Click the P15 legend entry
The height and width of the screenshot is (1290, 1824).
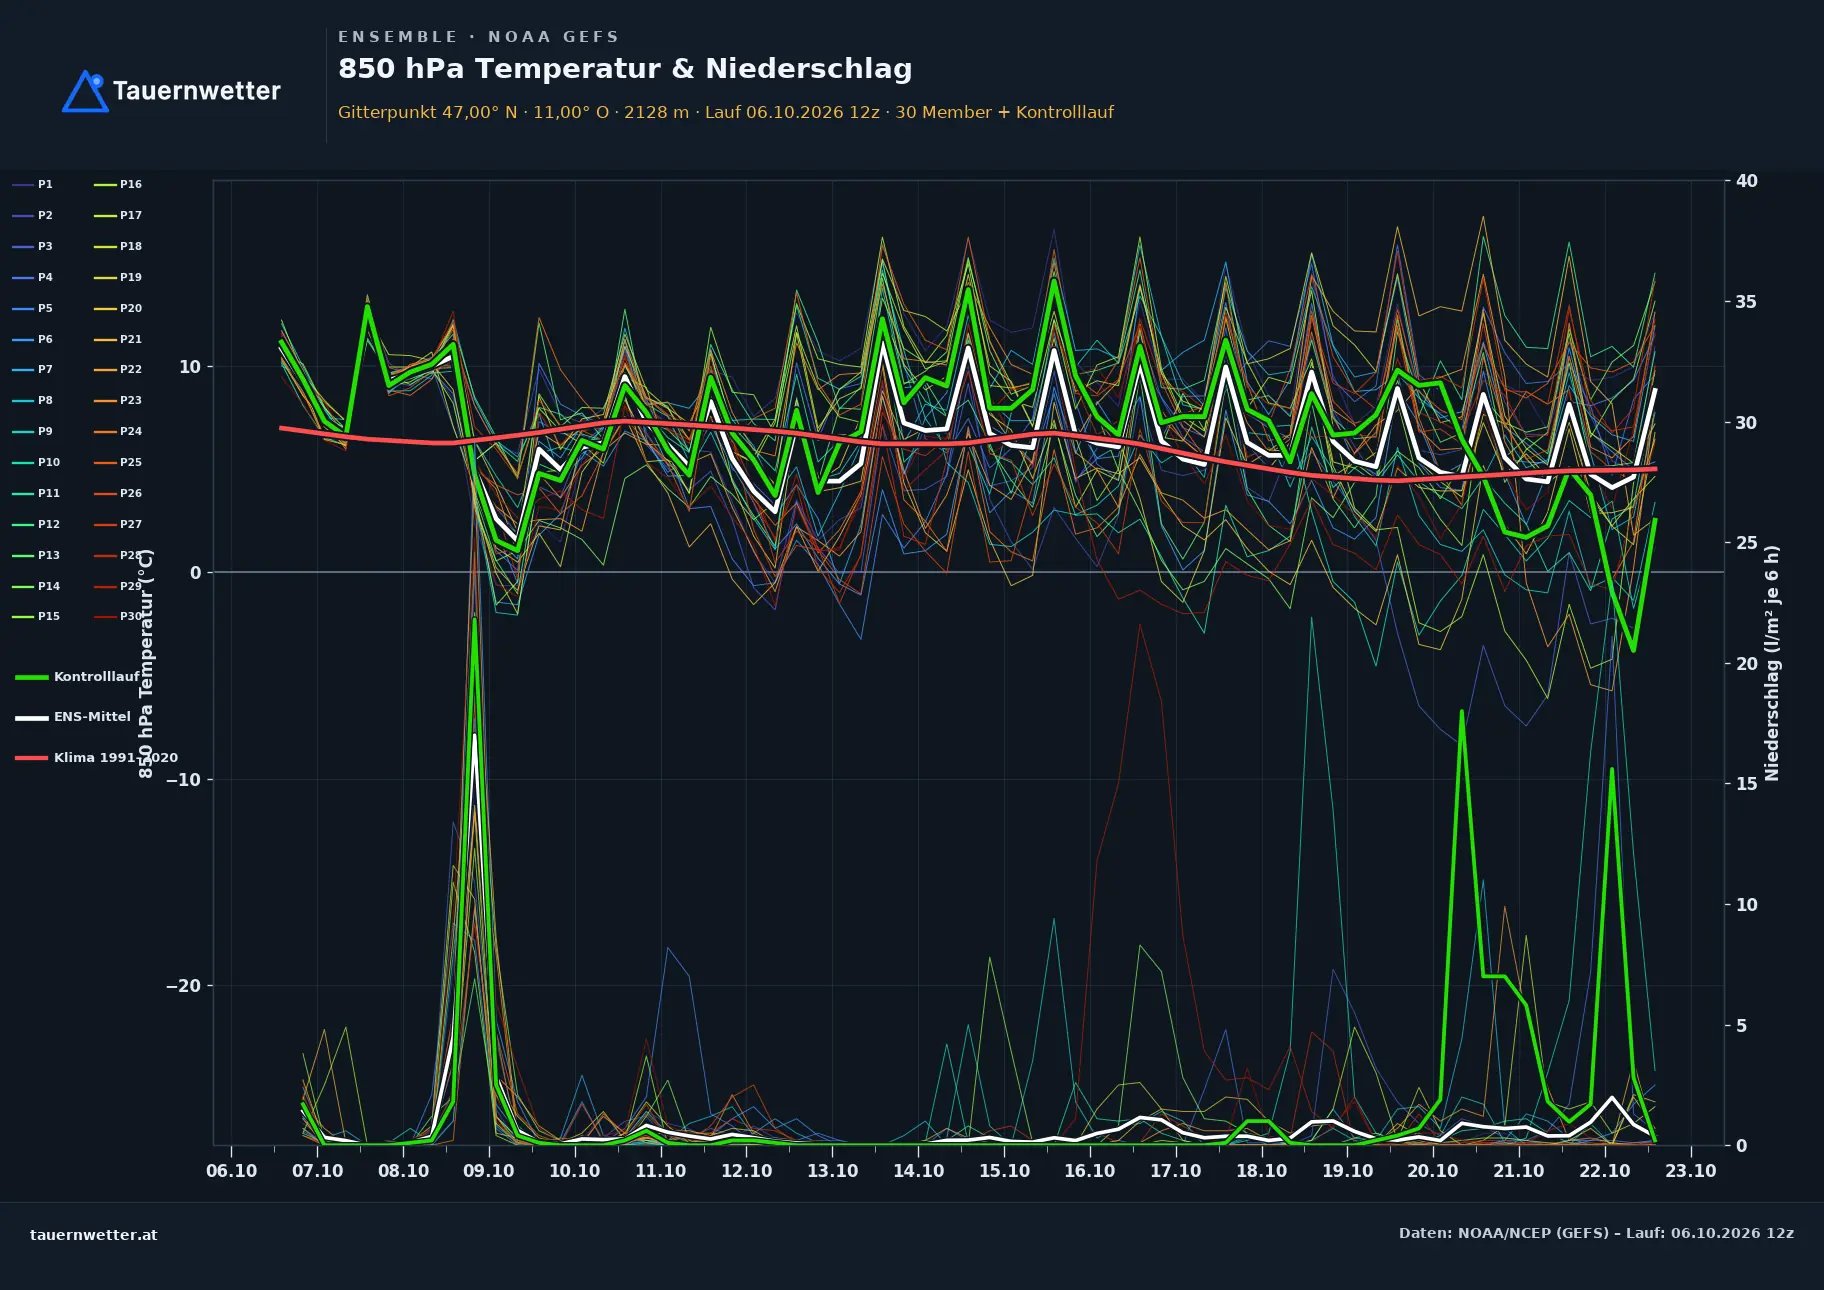coord(36,616)
